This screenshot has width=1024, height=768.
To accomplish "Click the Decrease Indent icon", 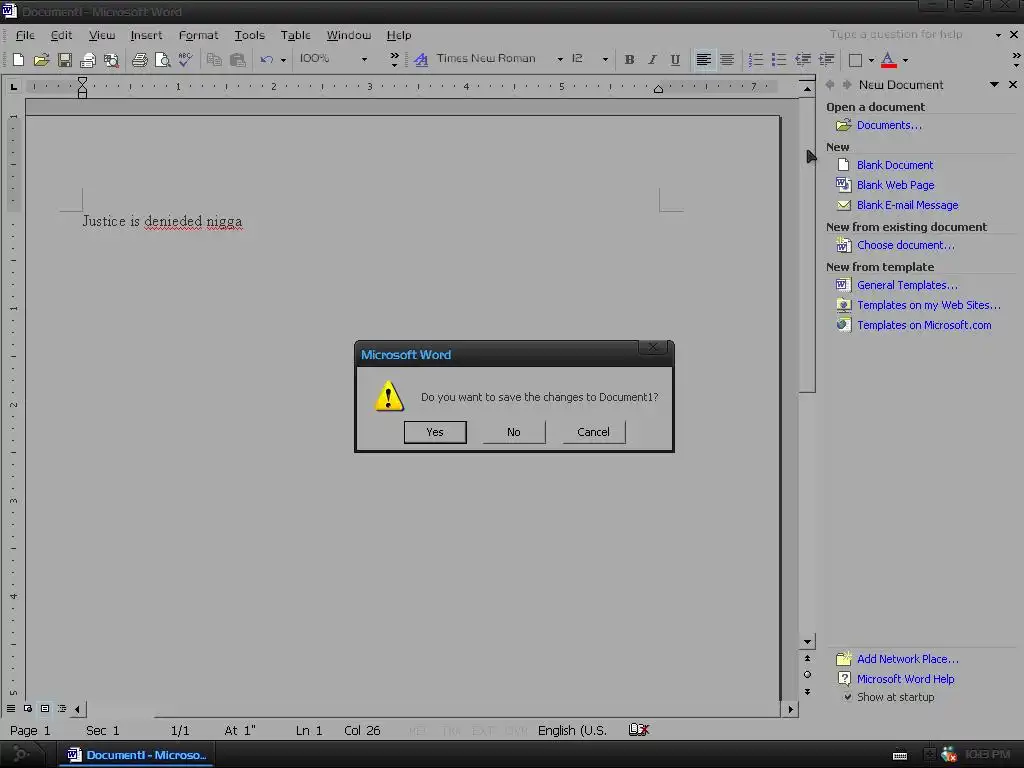I will pyautogui.click(x=803, y=60).
